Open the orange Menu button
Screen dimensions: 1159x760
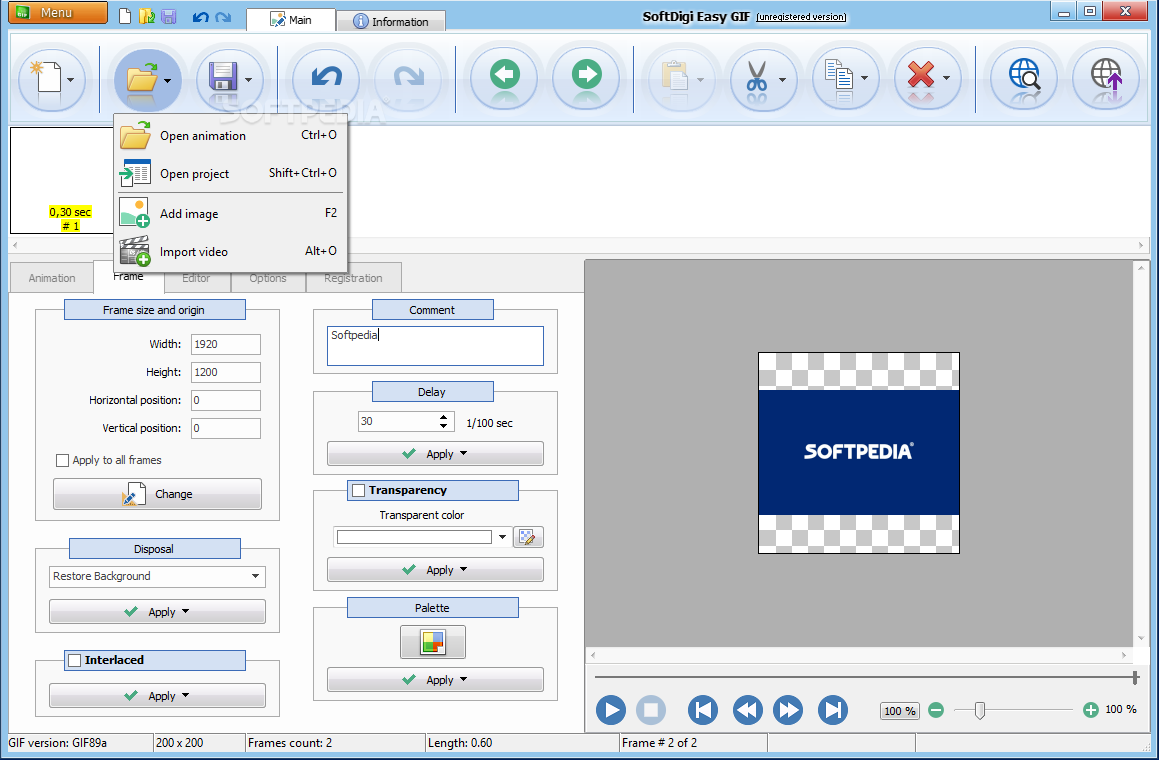(58, 13)
